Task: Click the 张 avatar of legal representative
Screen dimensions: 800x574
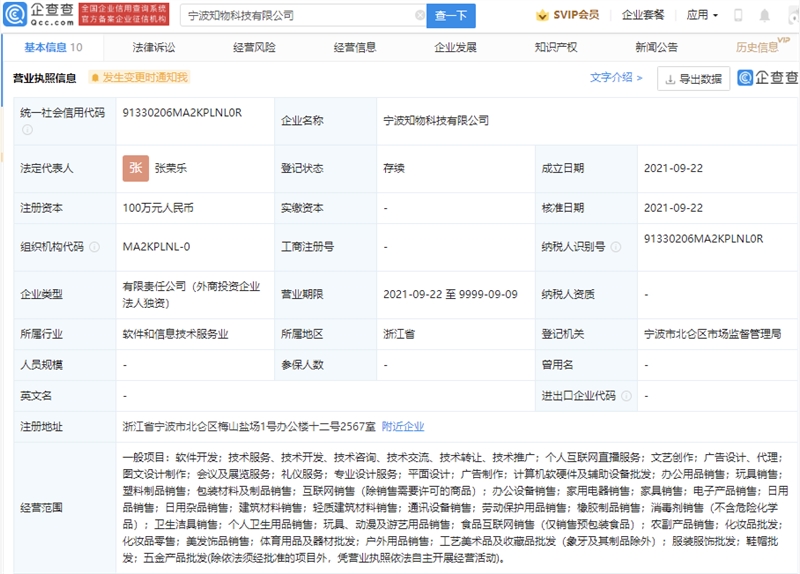Action: pyautogui.click(x=135, y=169)
